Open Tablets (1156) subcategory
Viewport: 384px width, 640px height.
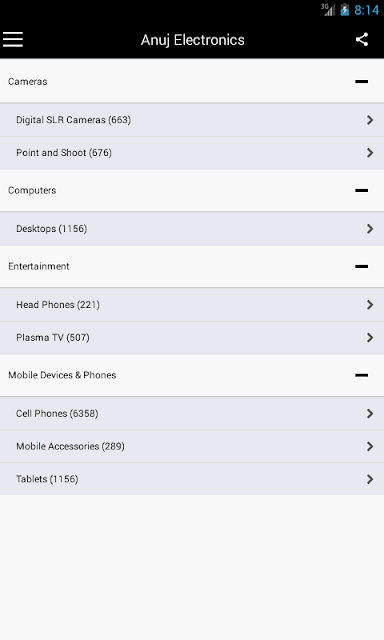[x=192, y=479]
